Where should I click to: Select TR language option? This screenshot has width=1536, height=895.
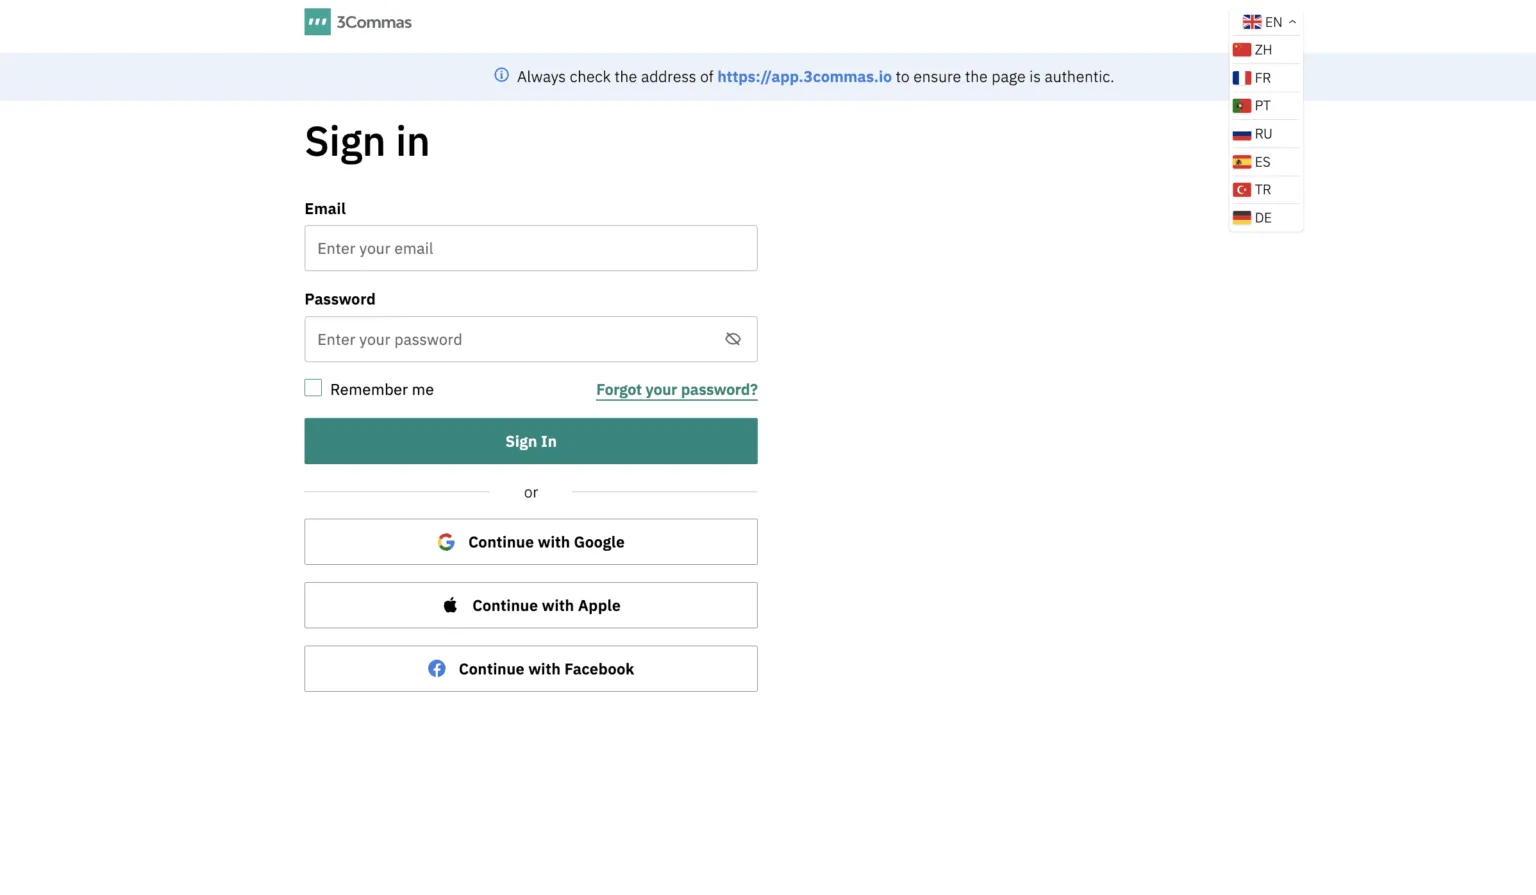pyautogui.click(x=1266, y=190)
